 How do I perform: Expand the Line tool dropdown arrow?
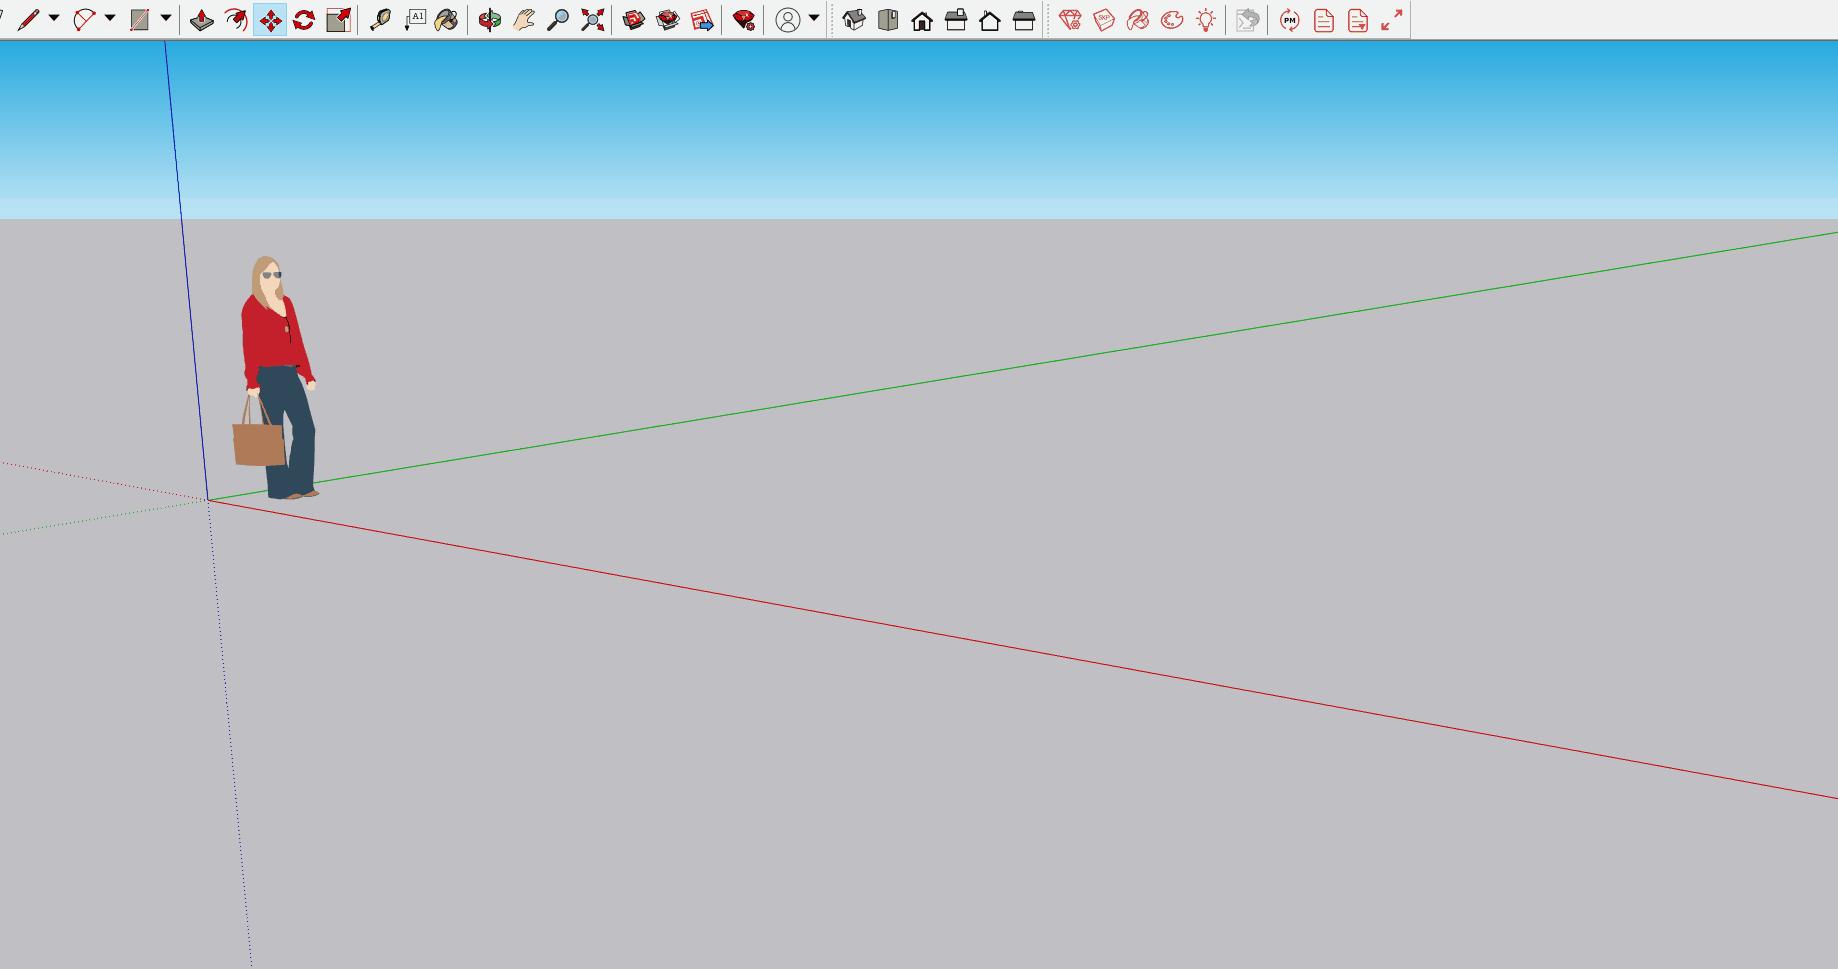pyautogui.click(x=54, y=19)
